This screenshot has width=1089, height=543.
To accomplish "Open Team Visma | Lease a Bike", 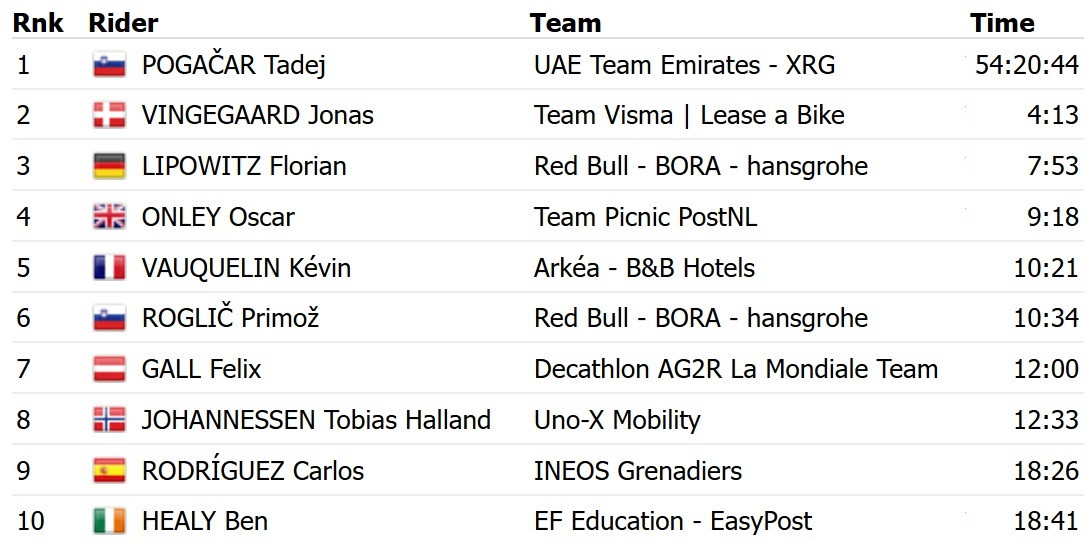I will point(689,115).
